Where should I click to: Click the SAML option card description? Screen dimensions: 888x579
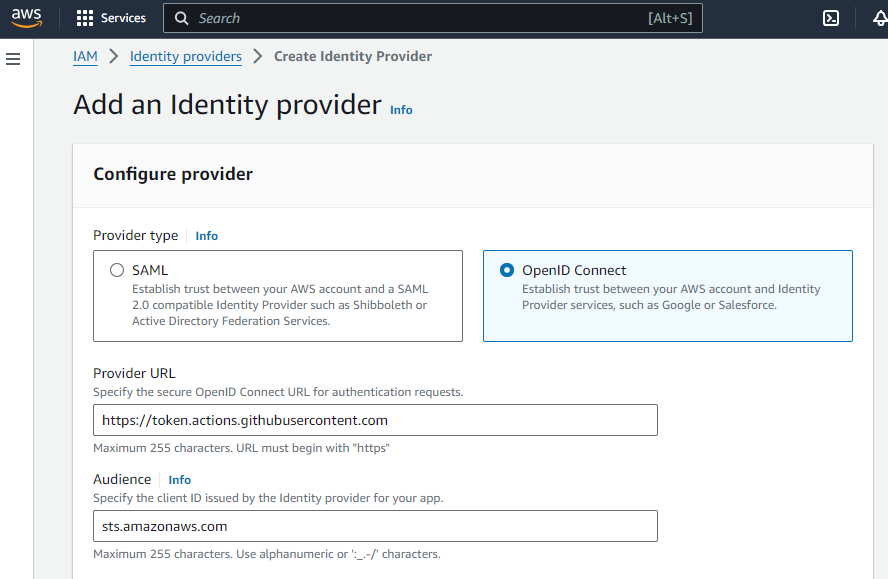(280, 305)
